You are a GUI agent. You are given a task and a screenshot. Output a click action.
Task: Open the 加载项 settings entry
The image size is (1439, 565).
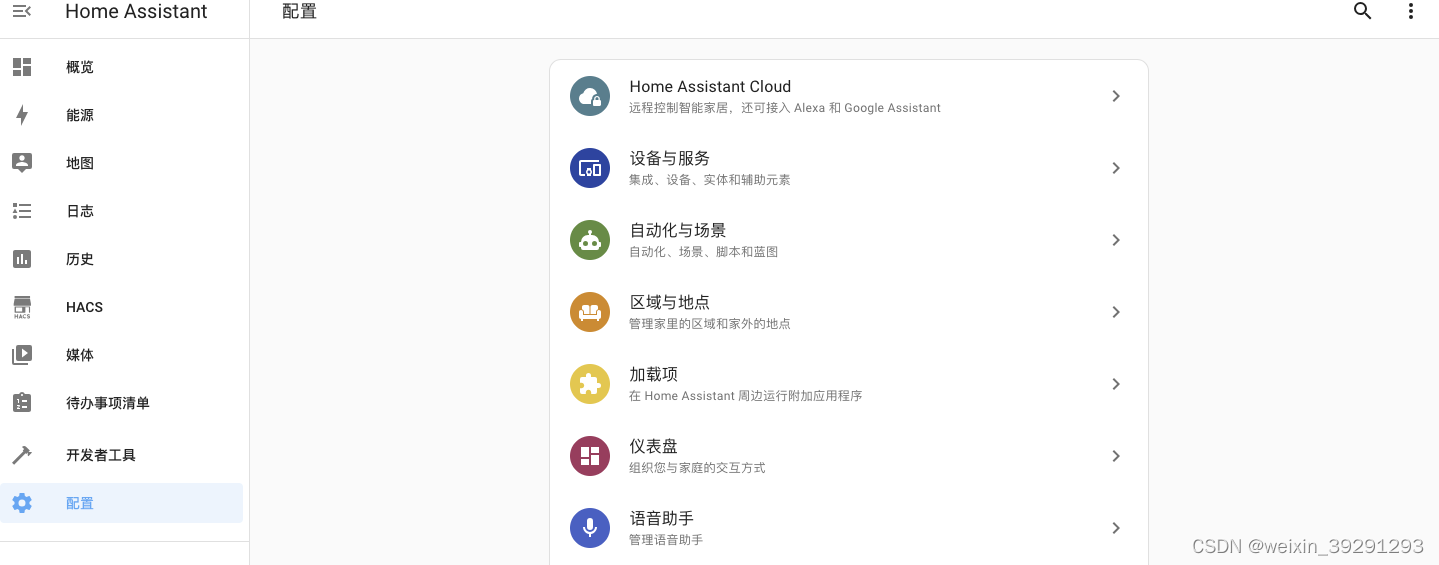[x=848, y=384]
